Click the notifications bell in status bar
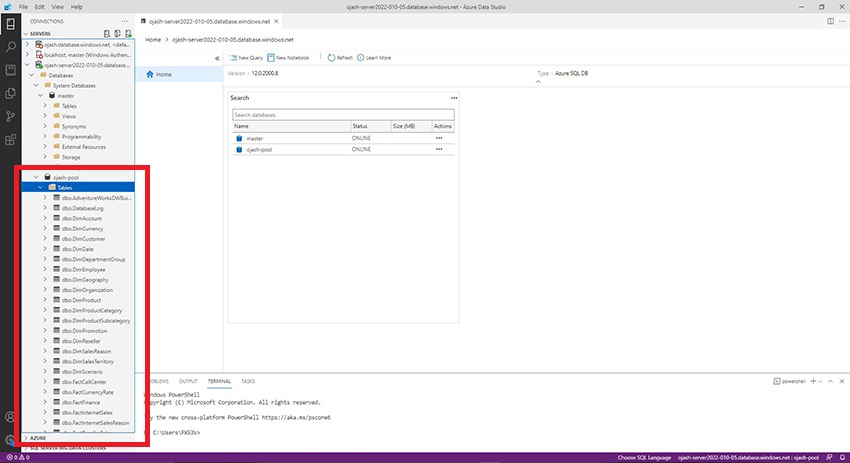This screenshot has width=850, height=463. [842, 458]
